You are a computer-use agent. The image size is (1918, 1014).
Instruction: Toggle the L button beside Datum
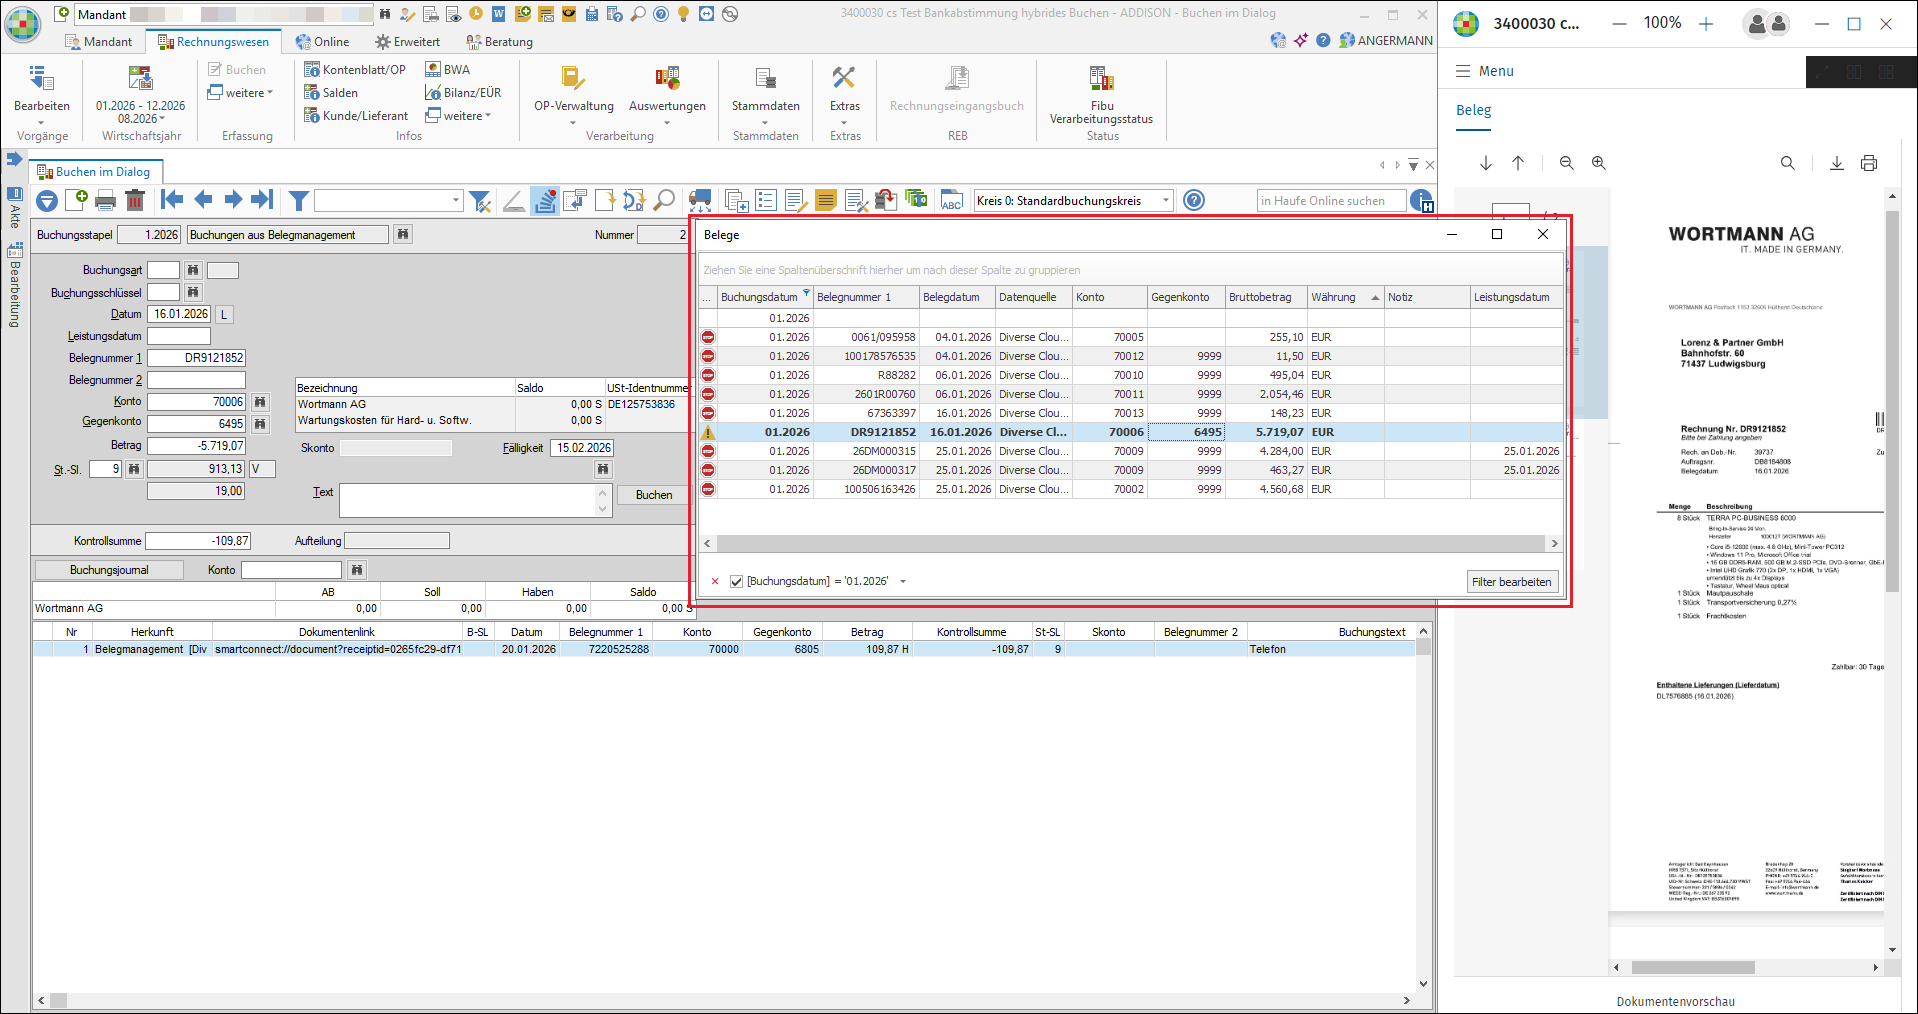[224, 314]
